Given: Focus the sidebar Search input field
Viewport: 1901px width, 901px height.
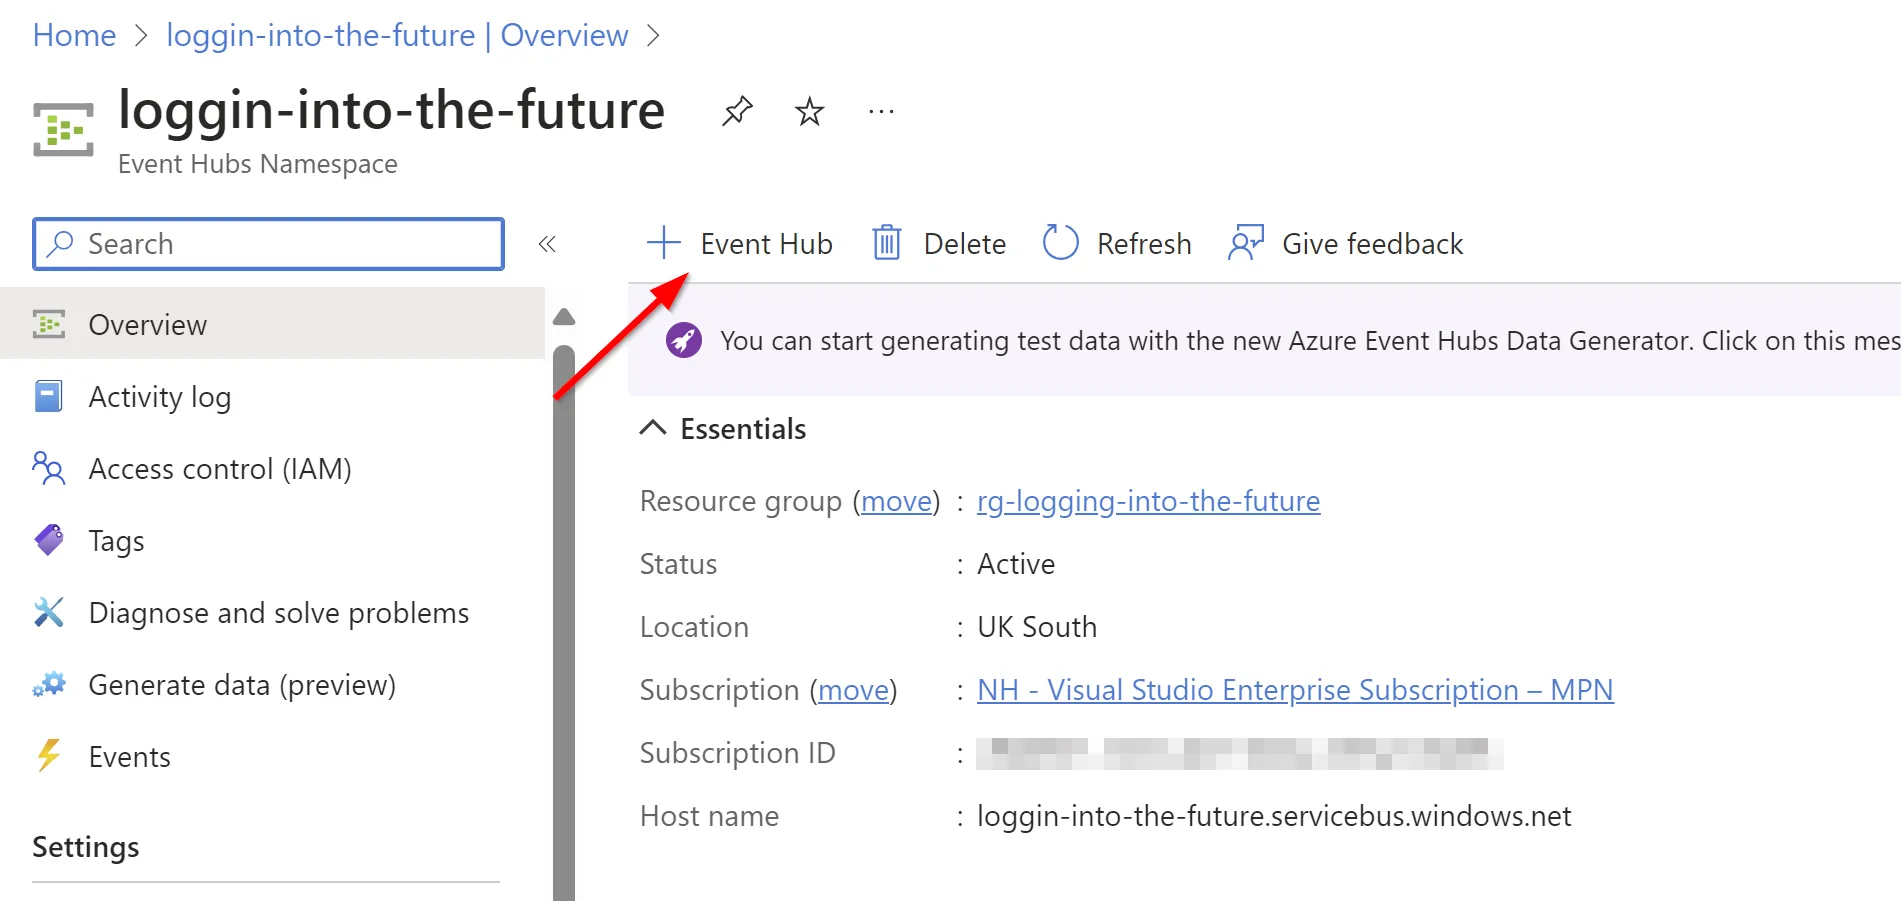Looking at the screenshot, I should 268,244.
